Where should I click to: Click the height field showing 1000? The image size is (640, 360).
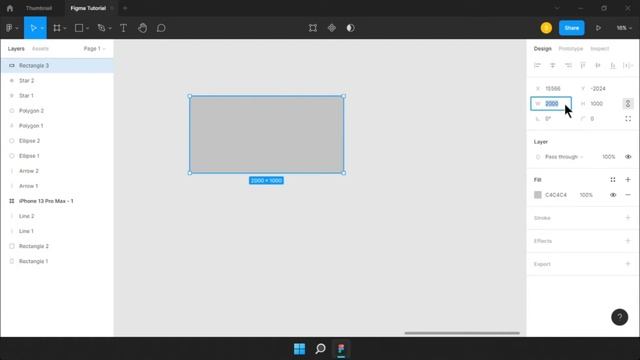pos(597,104)
